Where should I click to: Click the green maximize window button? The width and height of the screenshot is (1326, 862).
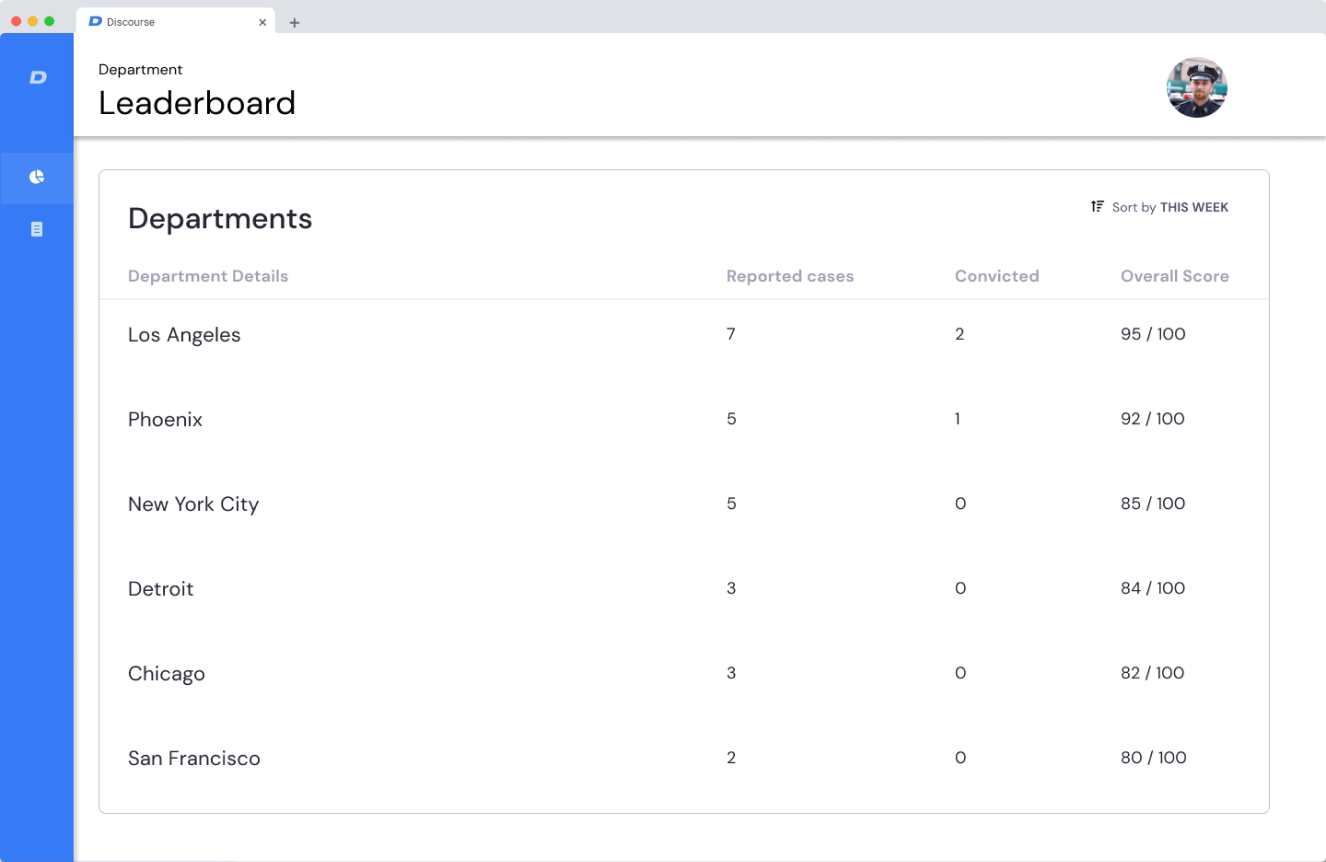(49, 21)
